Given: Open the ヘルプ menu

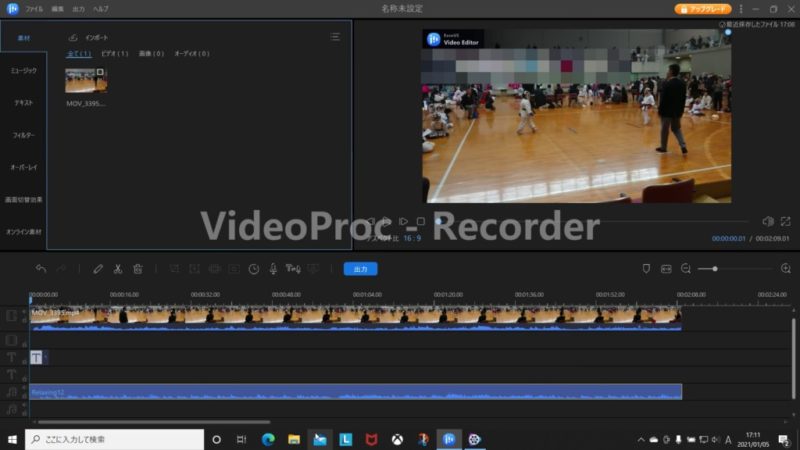Looking at the screenshot, I should [101, 9].
